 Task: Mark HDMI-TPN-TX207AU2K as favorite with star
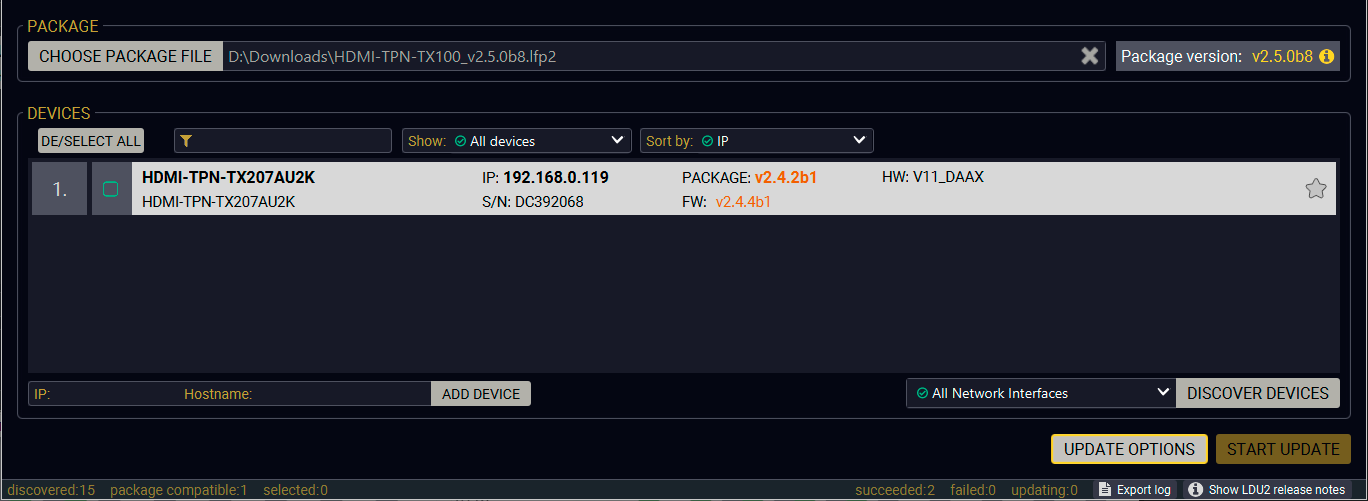click(1315, 188)
